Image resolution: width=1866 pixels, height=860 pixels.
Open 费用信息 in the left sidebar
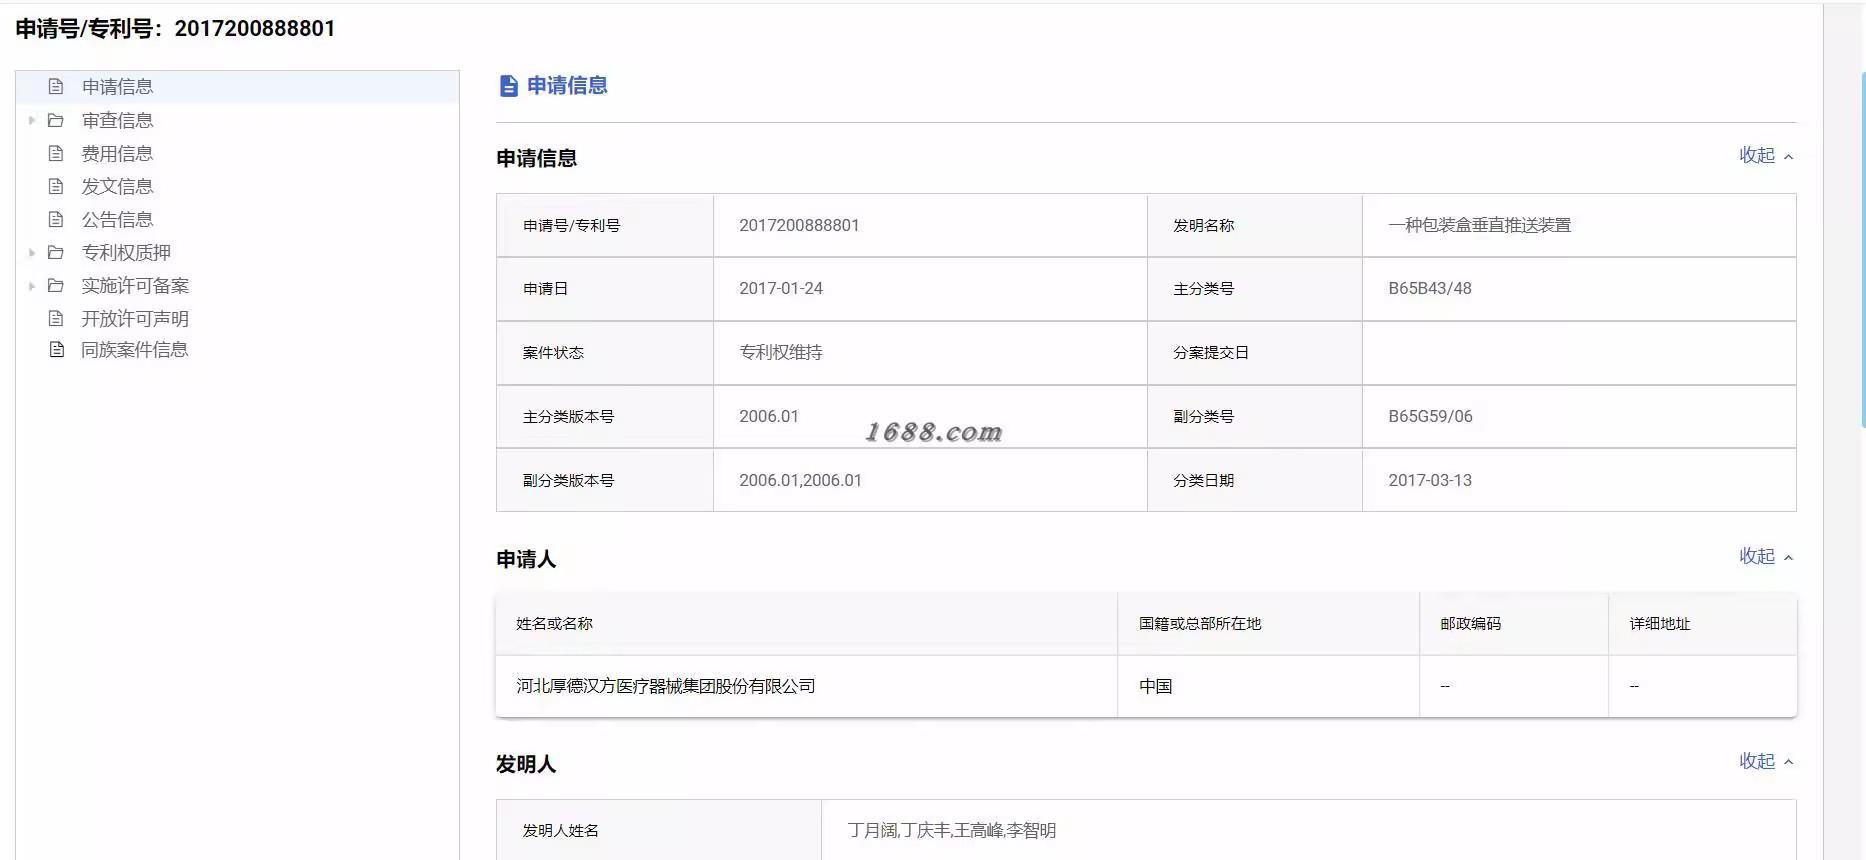117,153
